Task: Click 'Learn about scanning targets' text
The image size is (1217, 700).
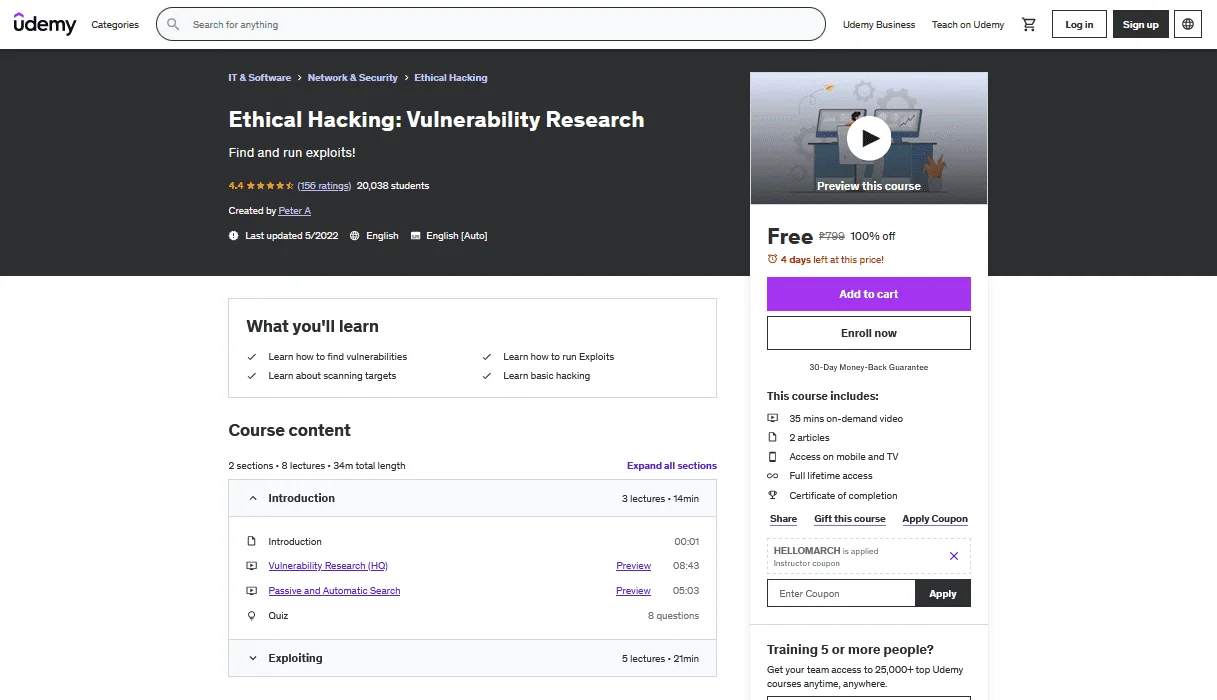Action: pyautogui.click(x=332, y=376)
